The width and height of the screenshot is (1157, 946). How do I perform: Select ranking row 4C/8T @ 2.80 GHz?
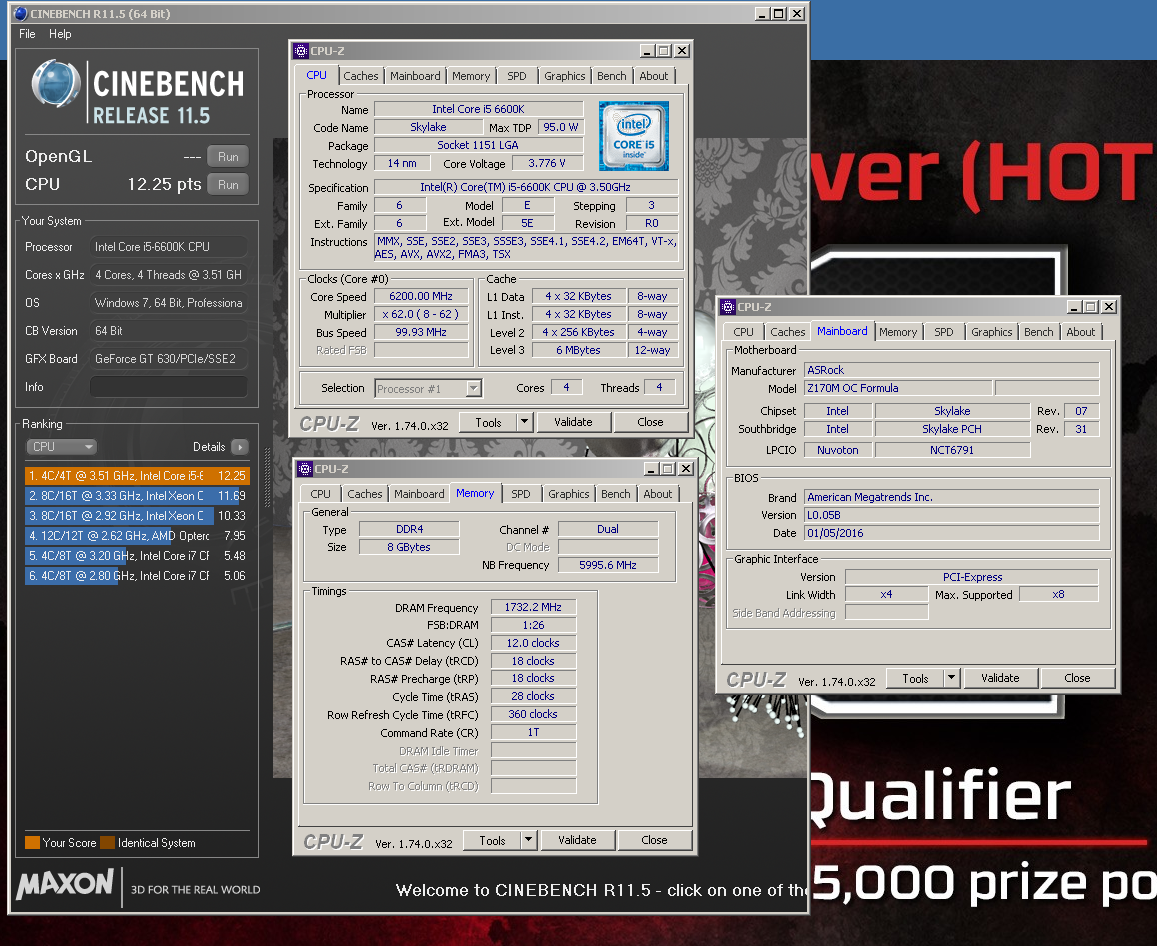137,576
